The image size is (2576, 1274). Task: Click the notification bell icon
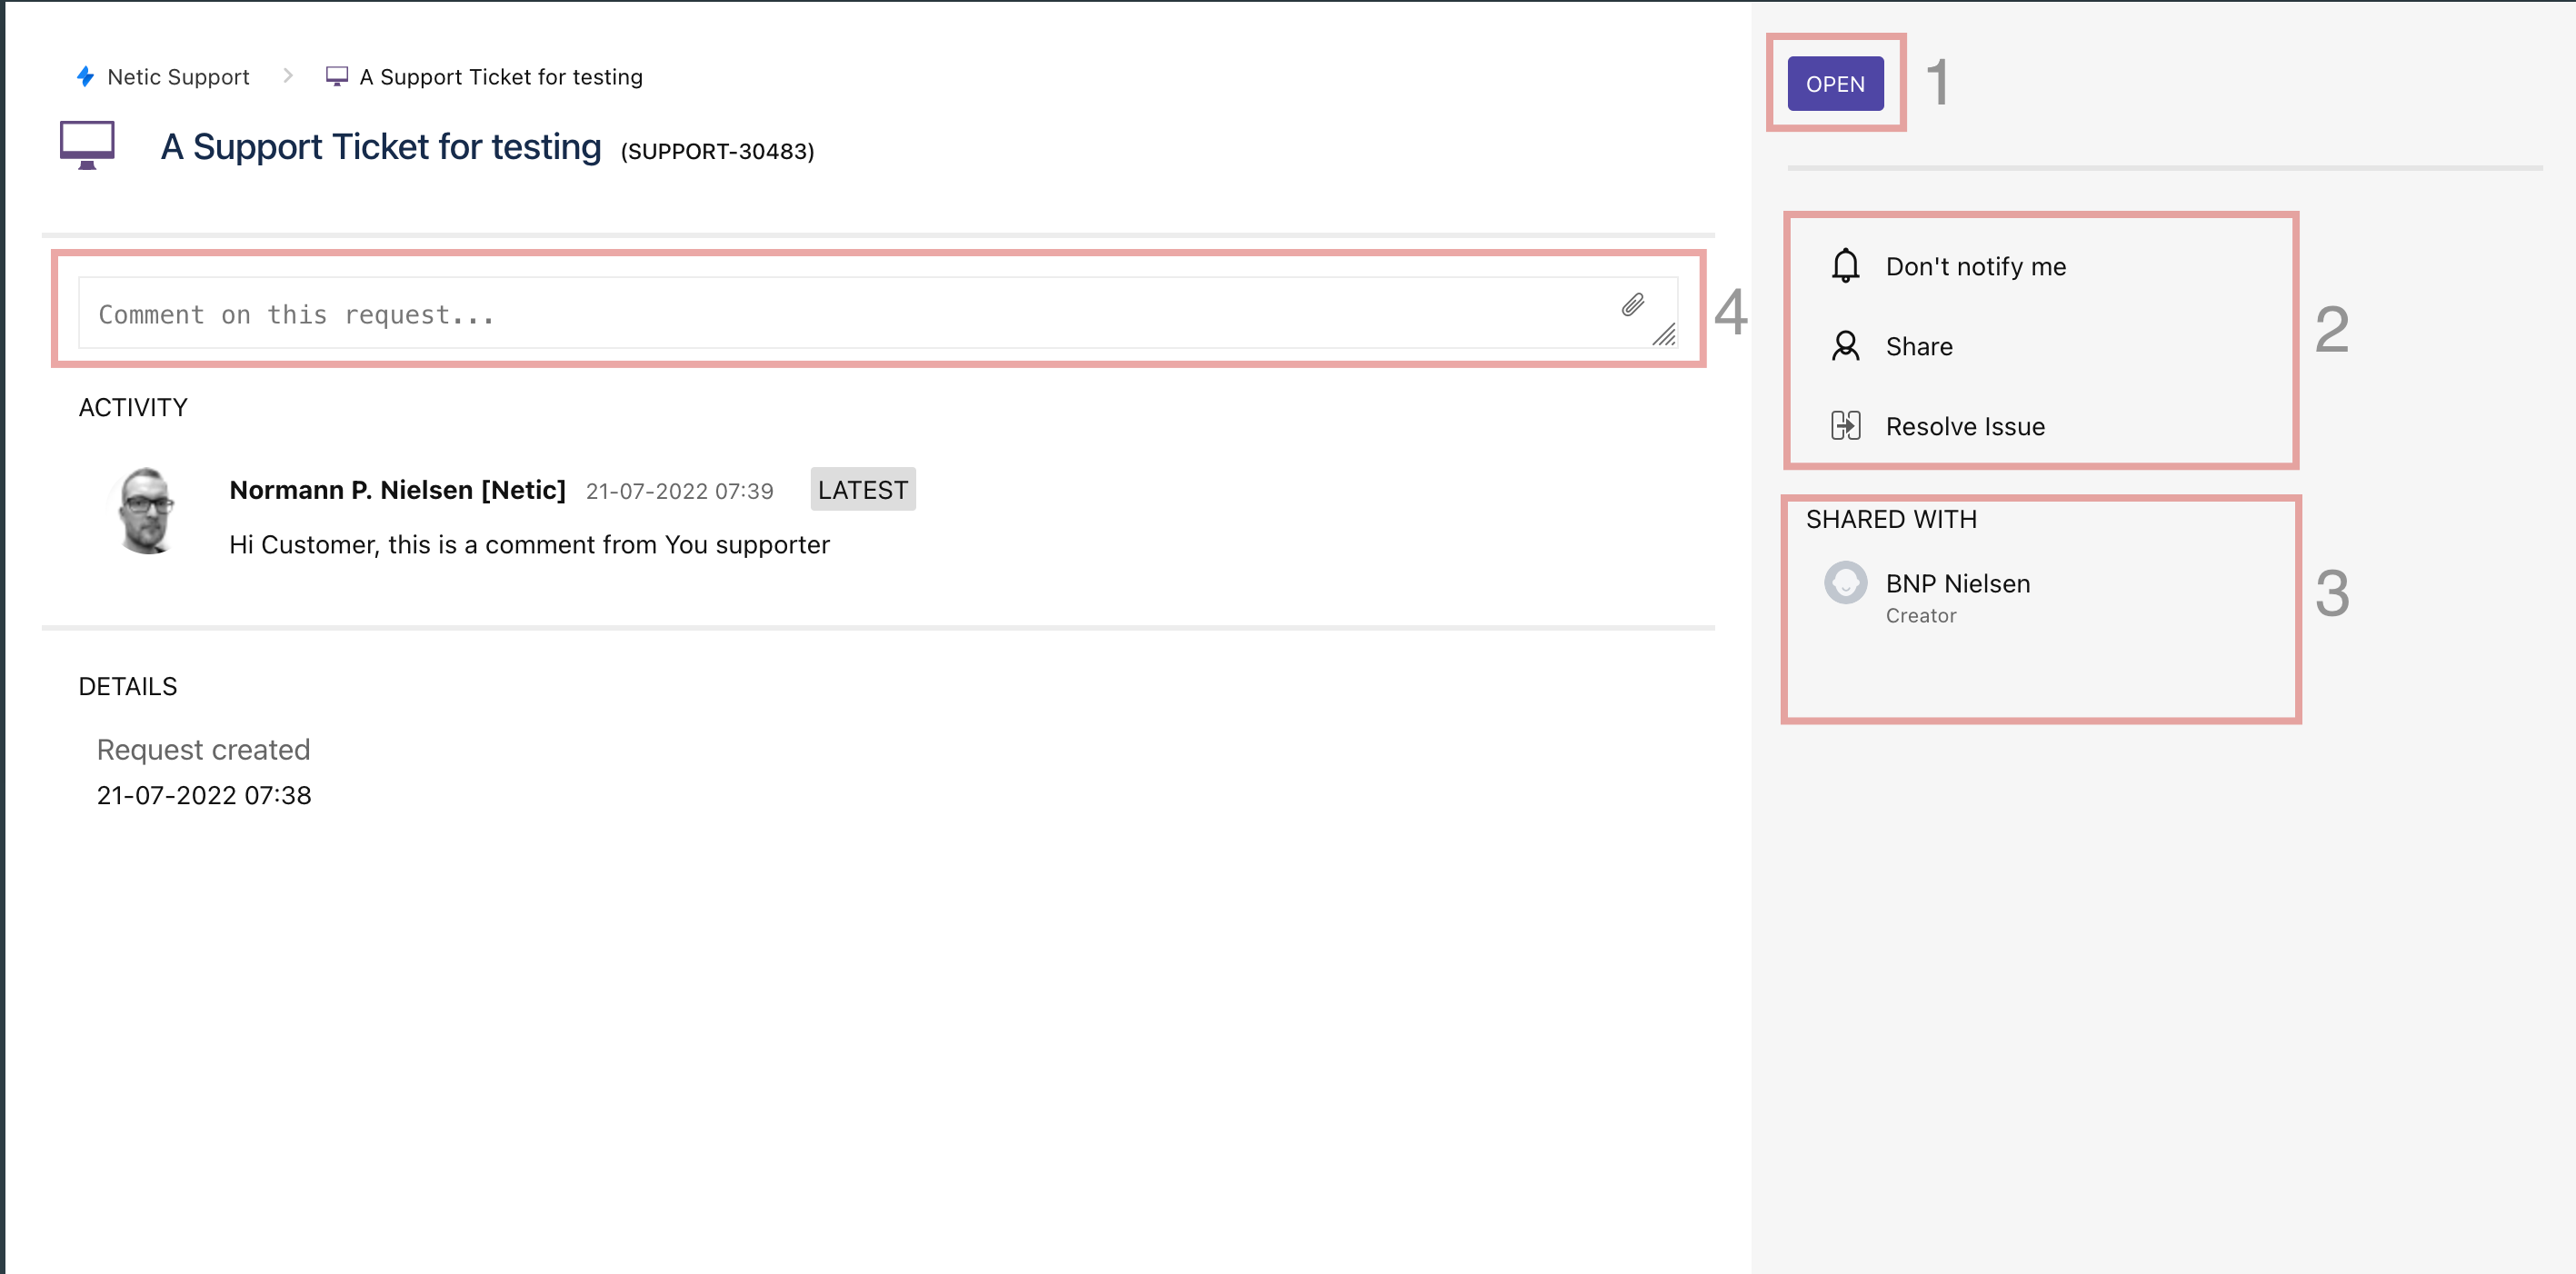pos(1845,266)
